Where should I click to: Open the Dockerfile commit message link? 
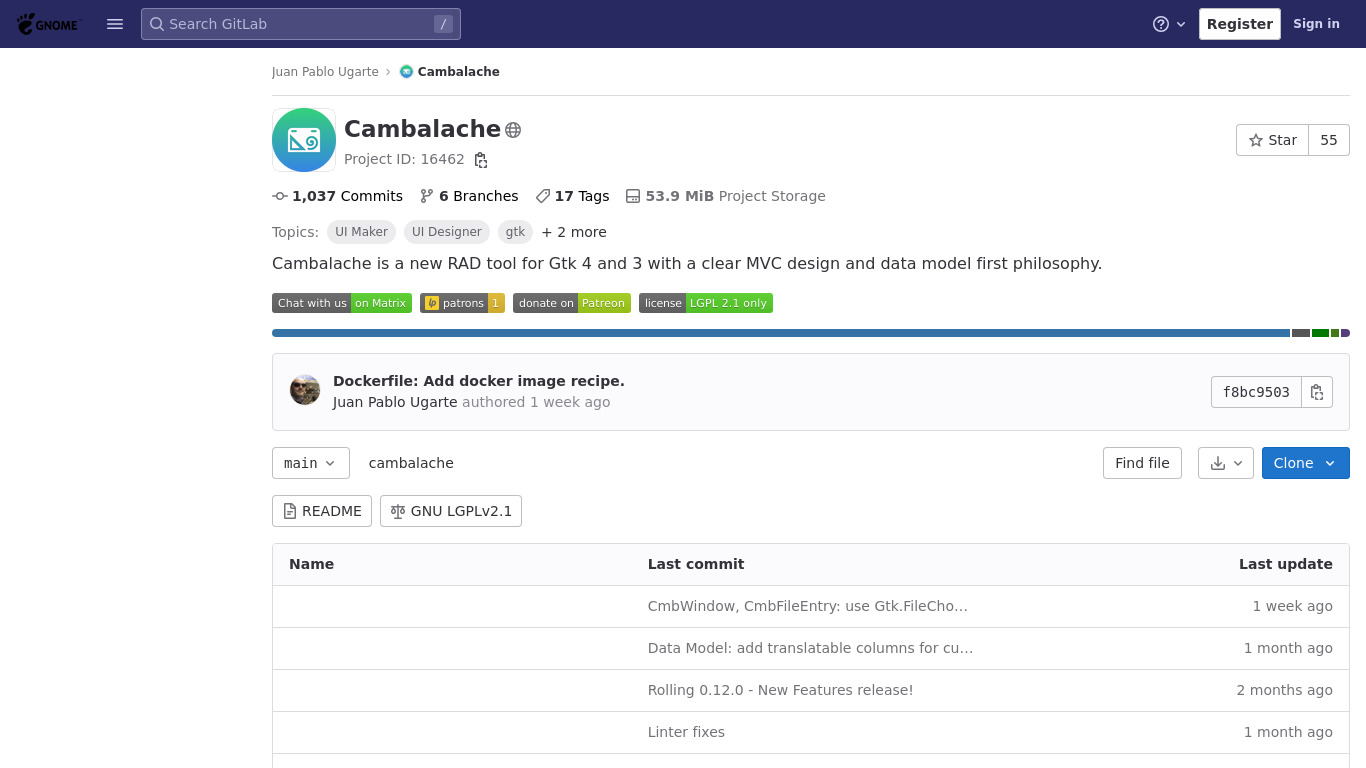point(479,381)
